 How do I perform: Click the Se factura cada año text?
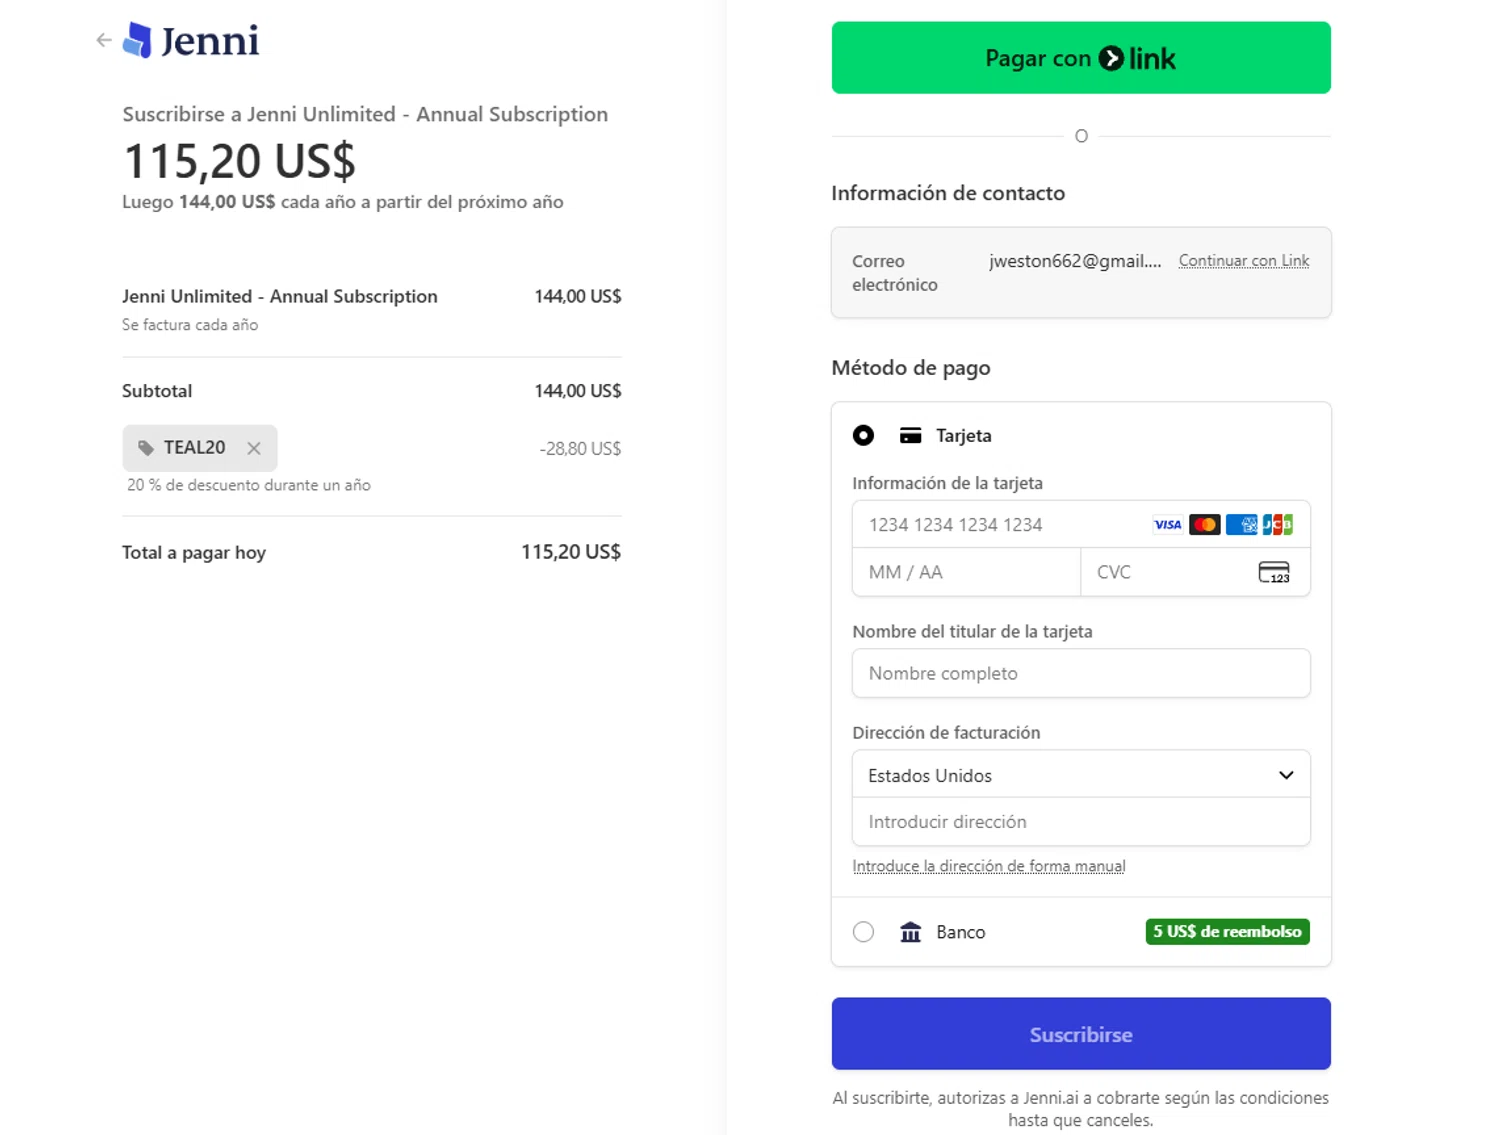190,325
